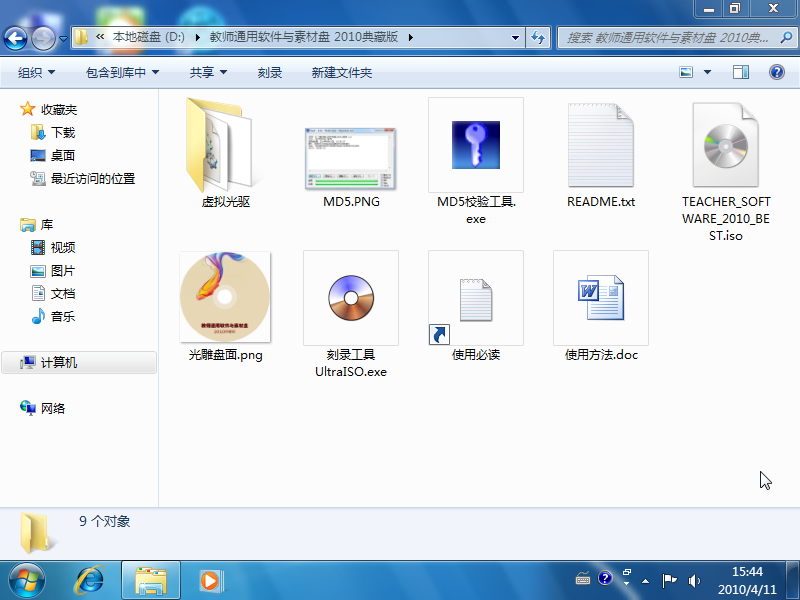
Task: Select TEACHER_SOFTWARE_2010_BEST.iso disc image
Action: (726, 145)
